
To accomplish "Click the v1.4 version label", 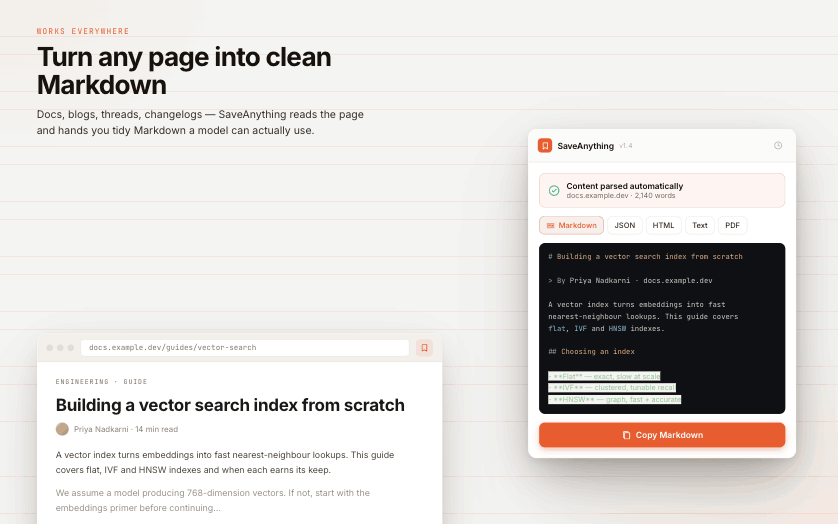I will click(x=626, y=145).
